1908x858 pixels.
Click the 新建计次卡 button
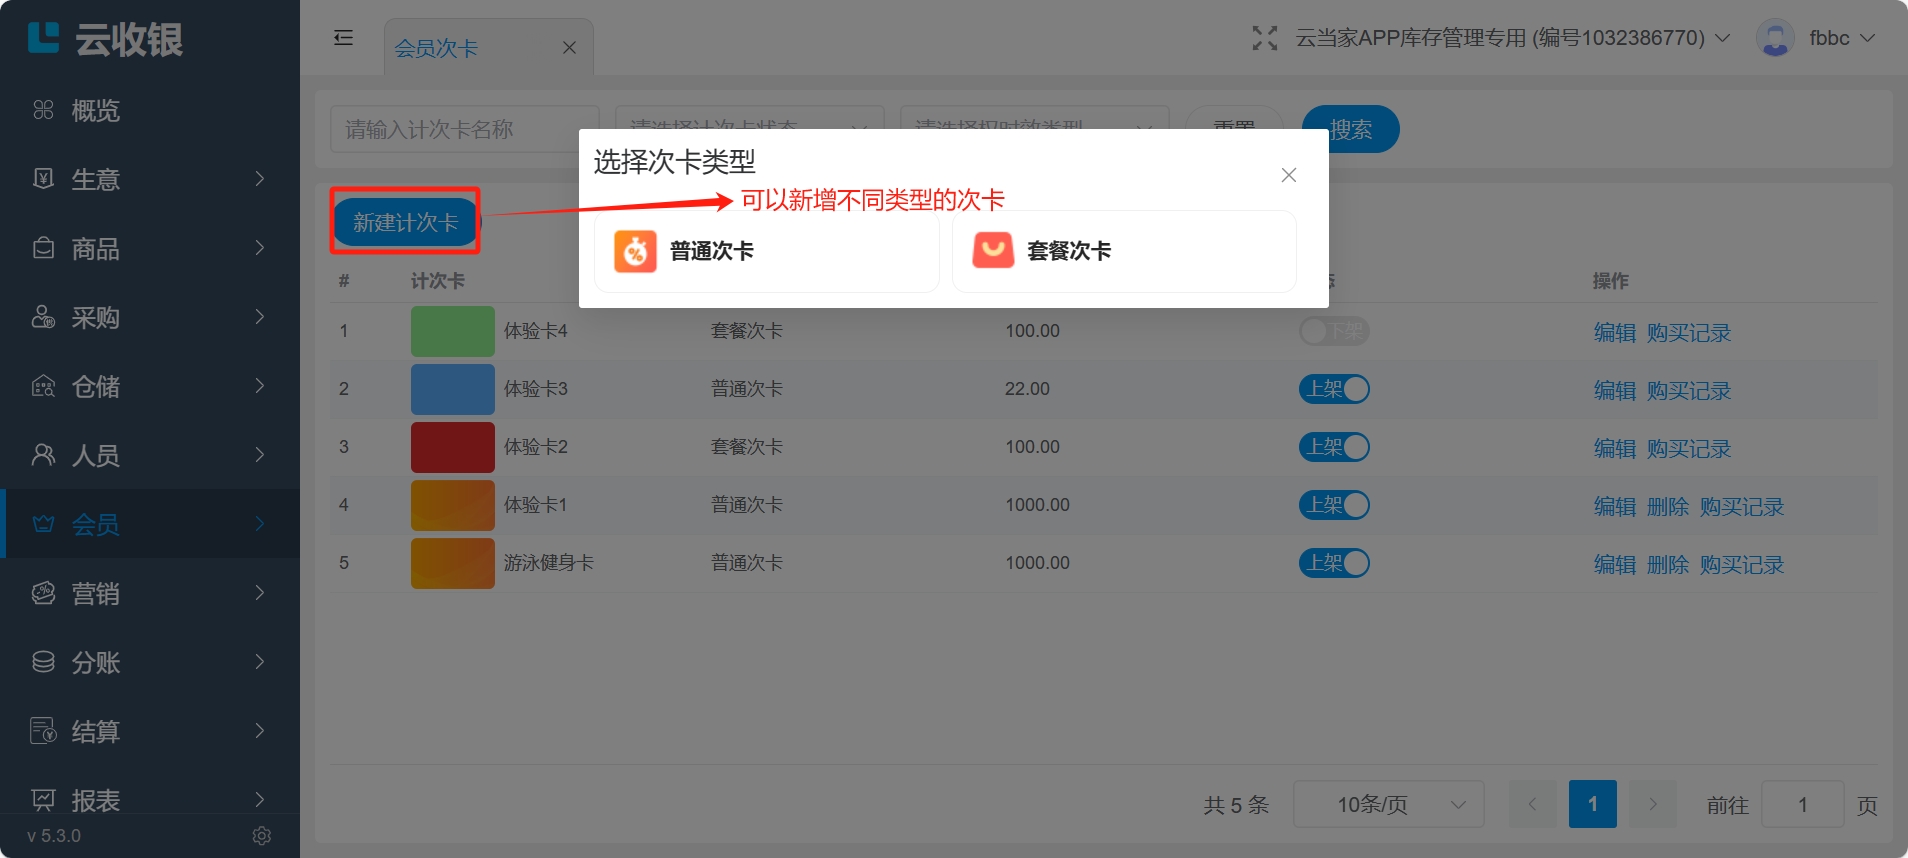(405, 222)
